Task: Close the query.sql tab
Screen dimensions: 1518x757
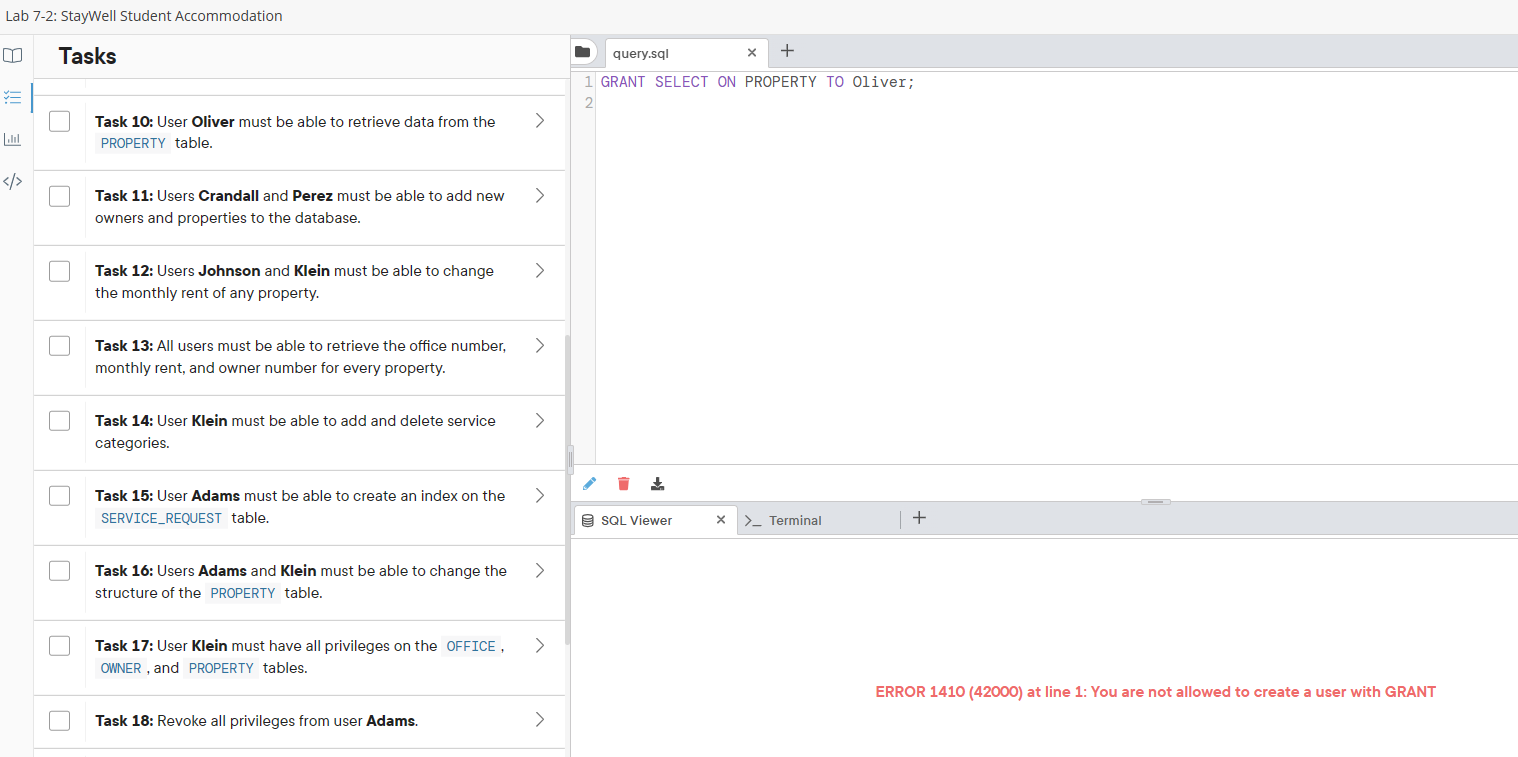Action: point(752,53)
